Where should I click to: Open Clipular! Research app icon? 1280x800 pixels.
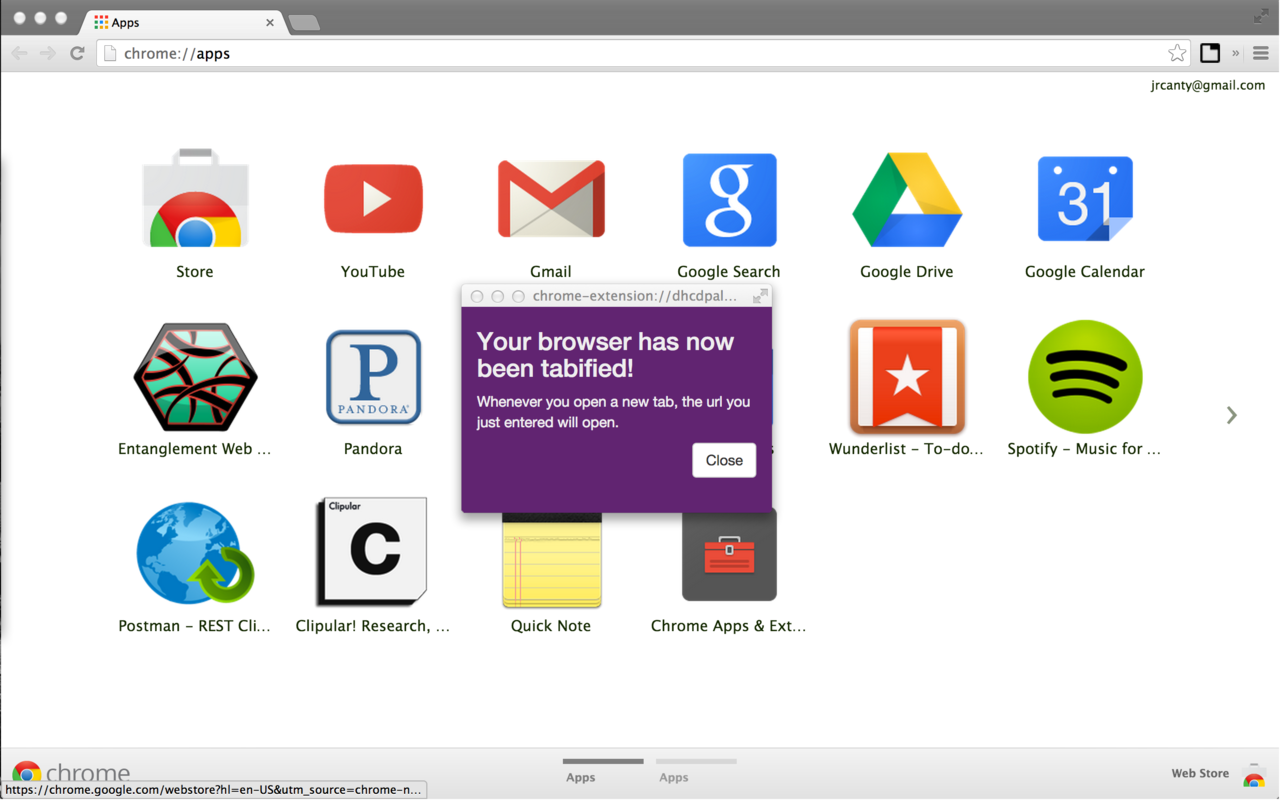click(x=373, y=552)
